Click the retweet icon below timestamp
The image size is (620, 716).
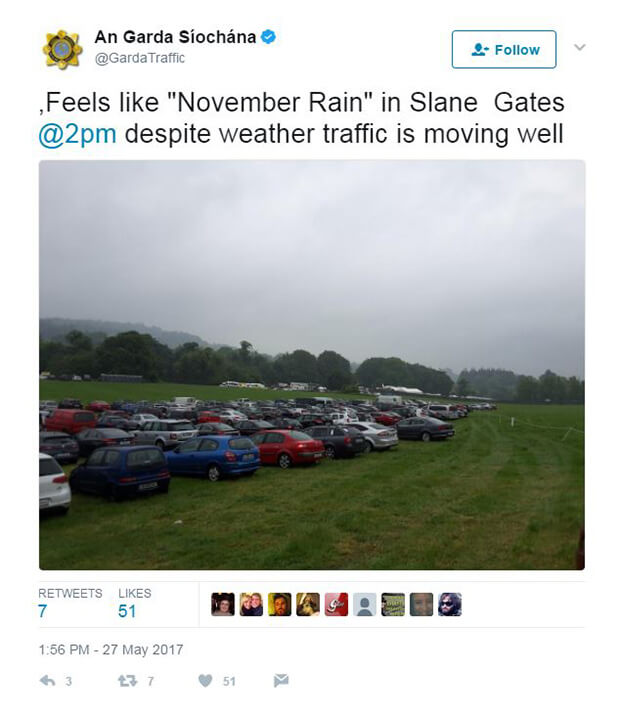pos(127,681)
